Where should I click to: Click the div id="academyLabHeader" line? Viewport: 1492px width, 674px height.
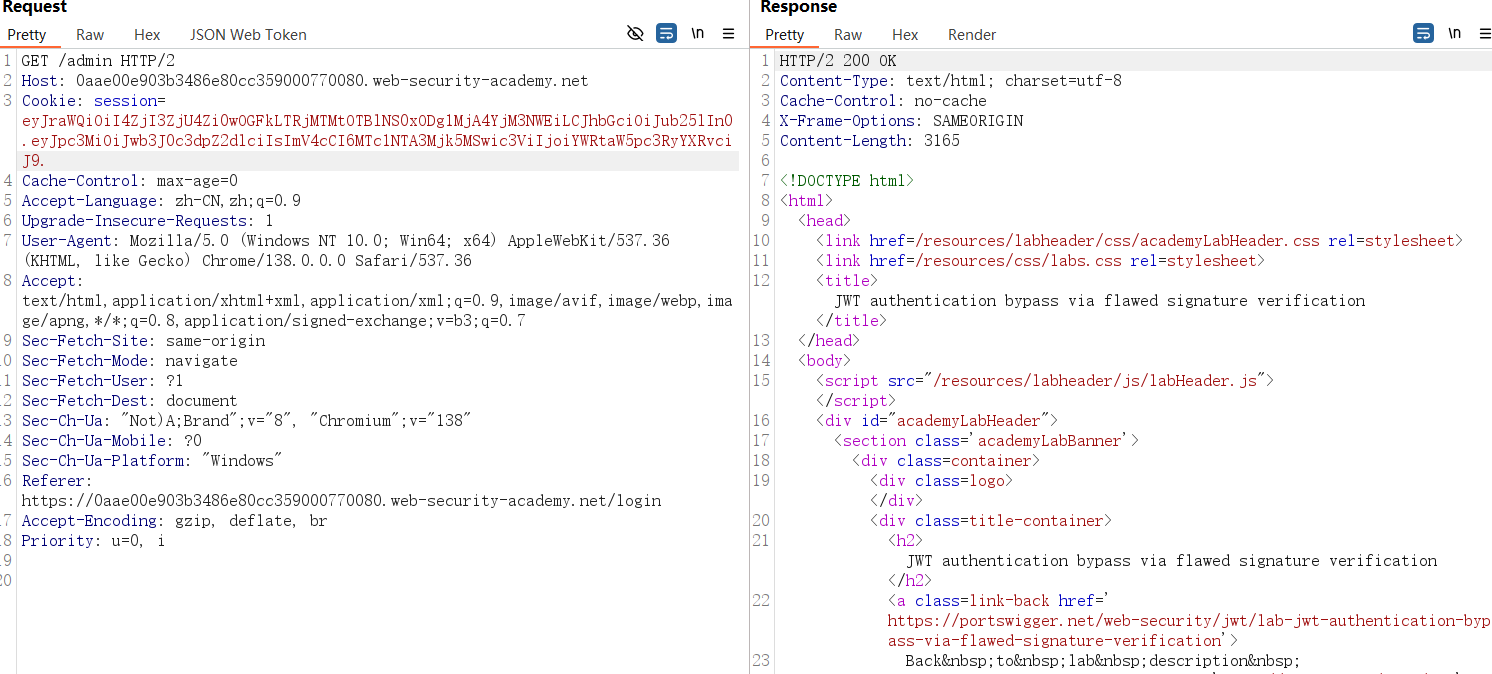937,421
